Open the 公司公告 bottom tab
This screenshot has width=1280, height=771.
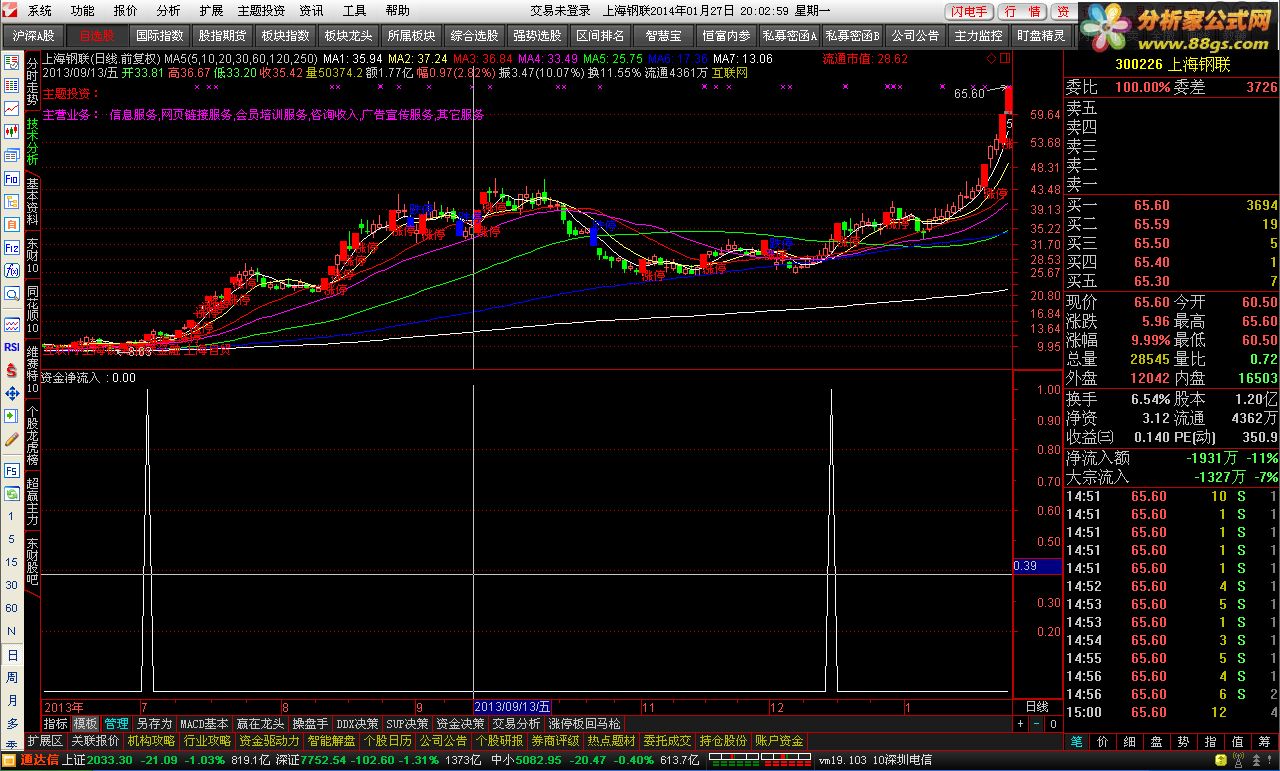point(443,741)
